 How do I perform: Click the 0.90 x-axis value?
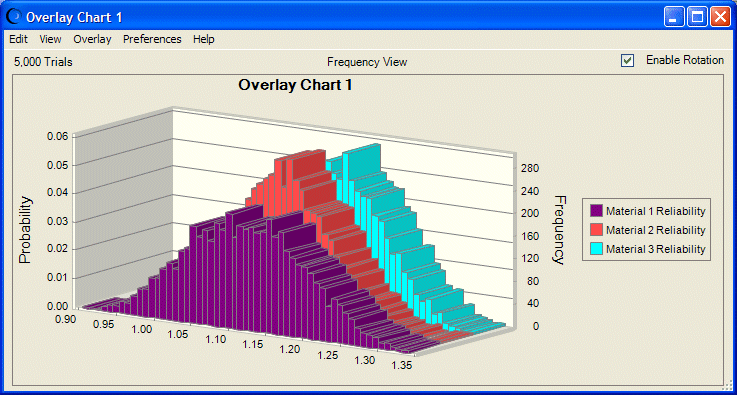pos(65,319)
